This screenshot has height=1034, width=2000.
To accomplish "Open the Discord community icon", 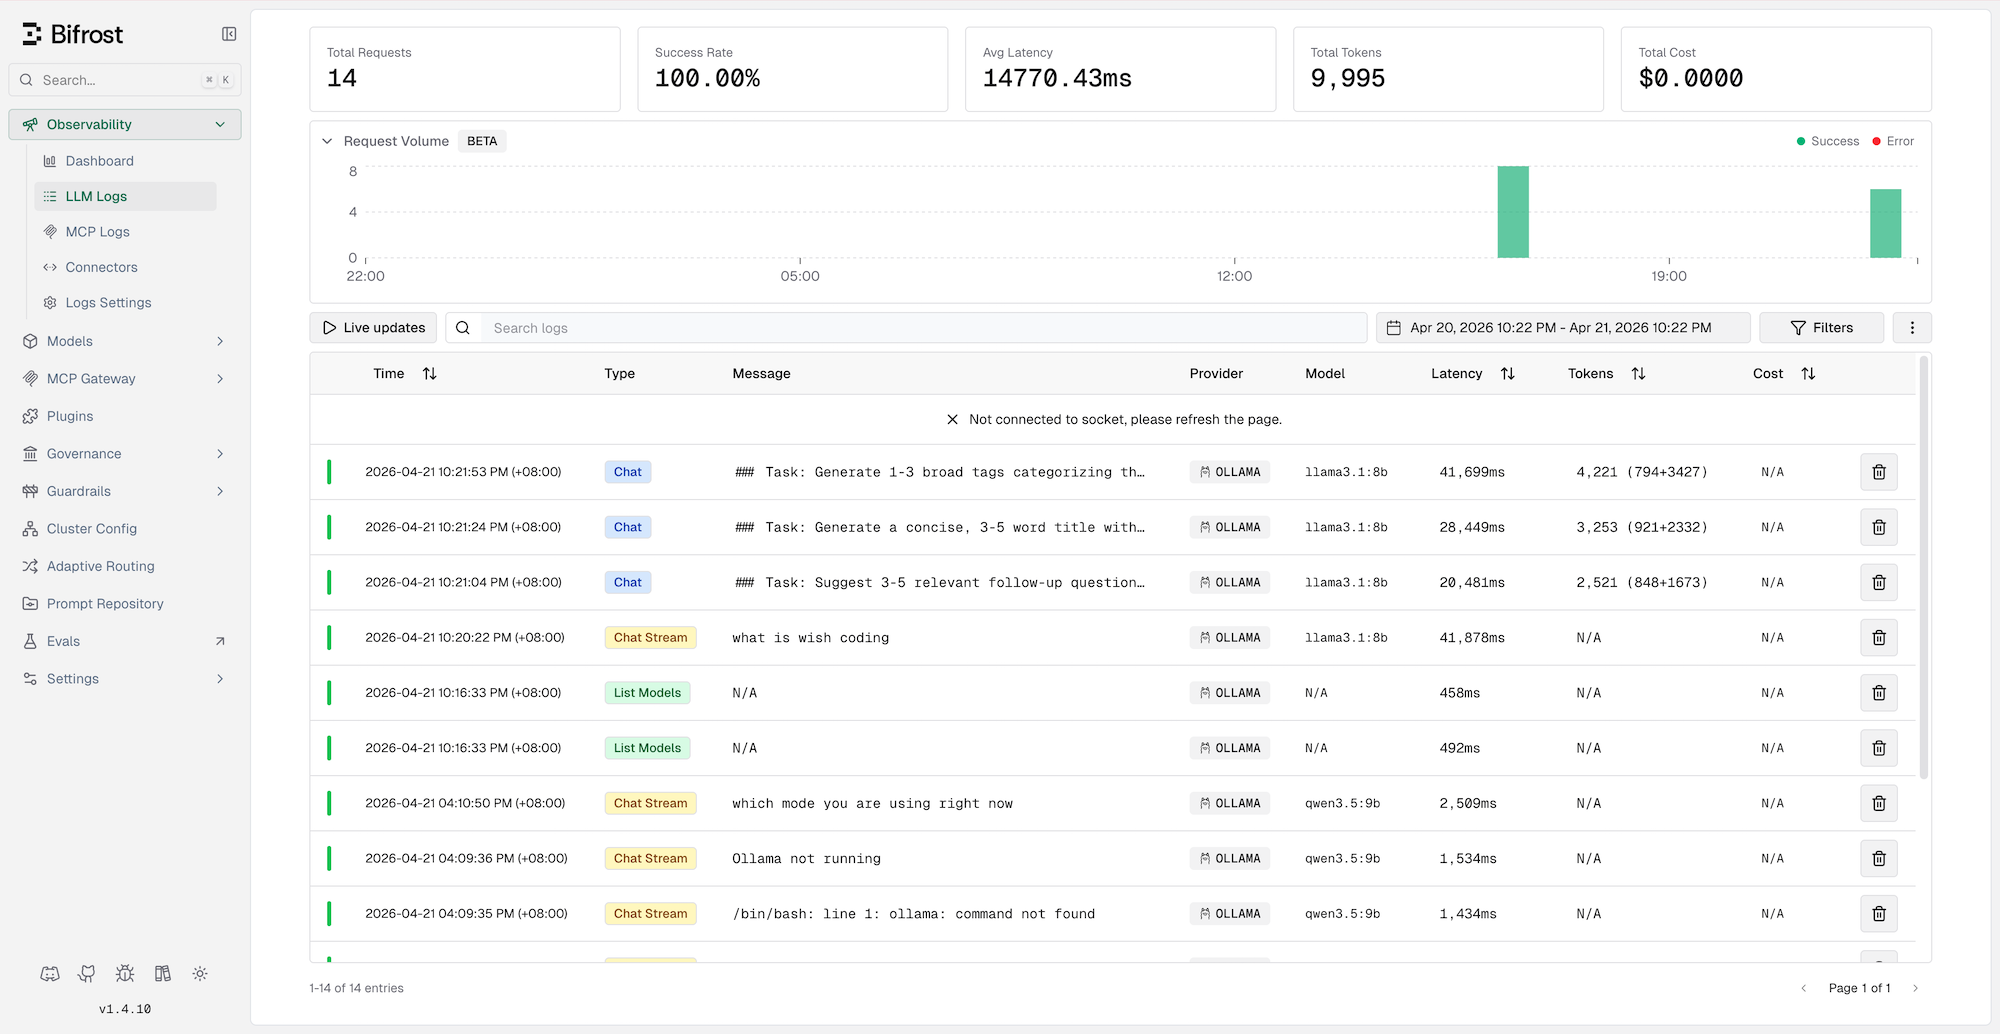I will [x=49, y=973].
